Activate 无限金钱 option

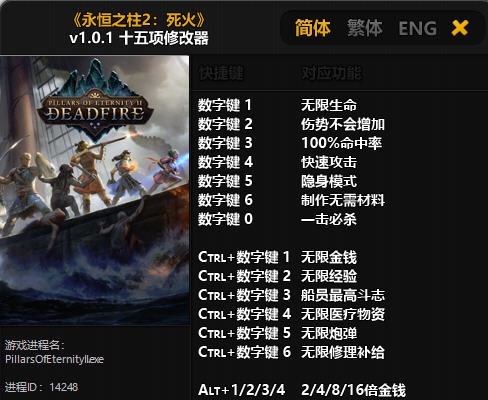click(x=329, y=257)
